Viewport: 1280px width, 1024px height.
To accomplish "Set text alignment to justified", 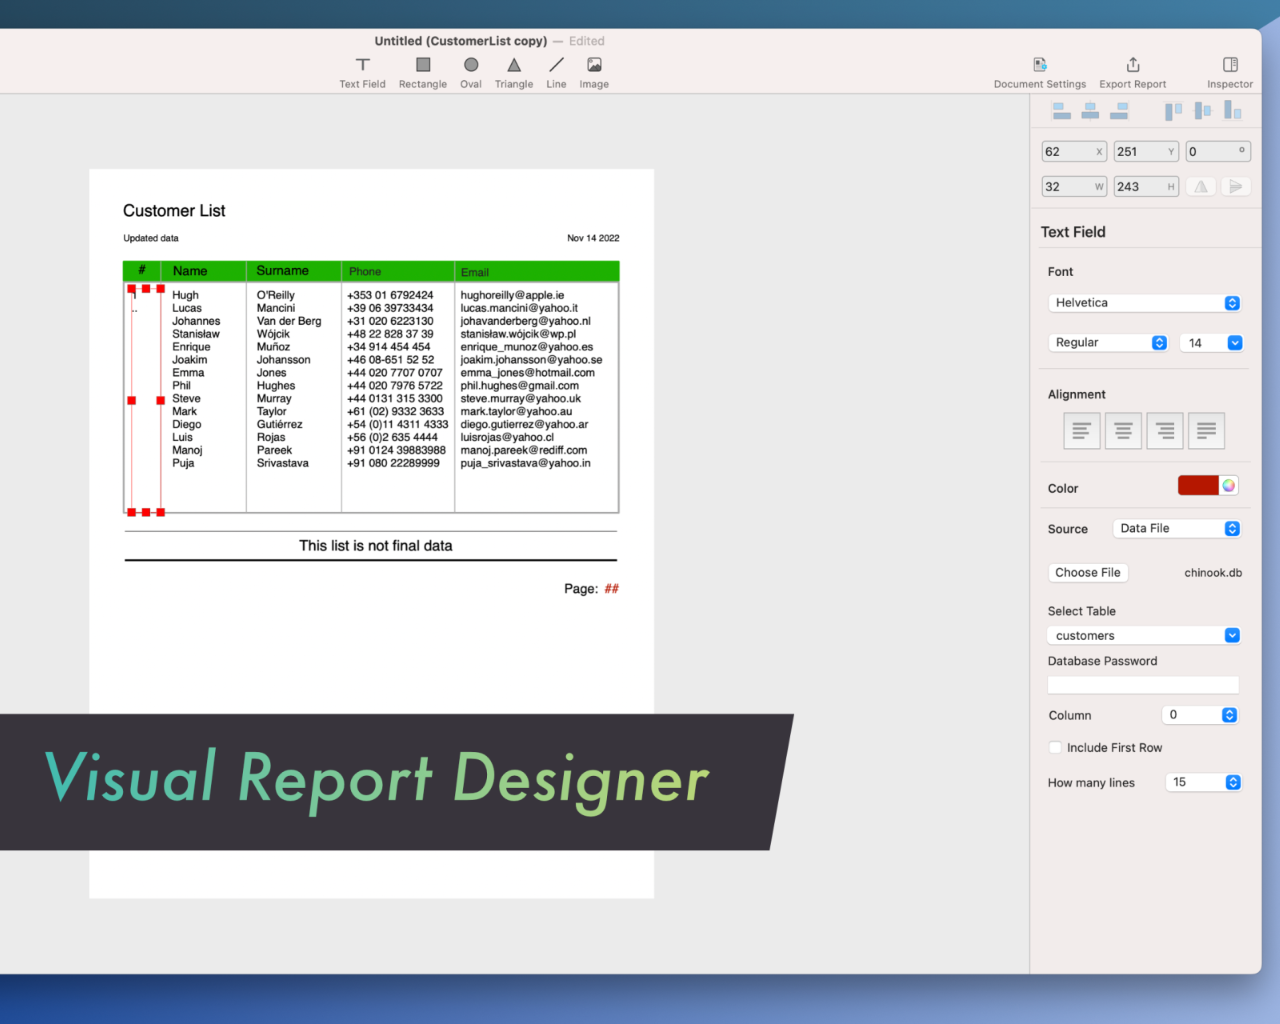I will pos(1206,431).
